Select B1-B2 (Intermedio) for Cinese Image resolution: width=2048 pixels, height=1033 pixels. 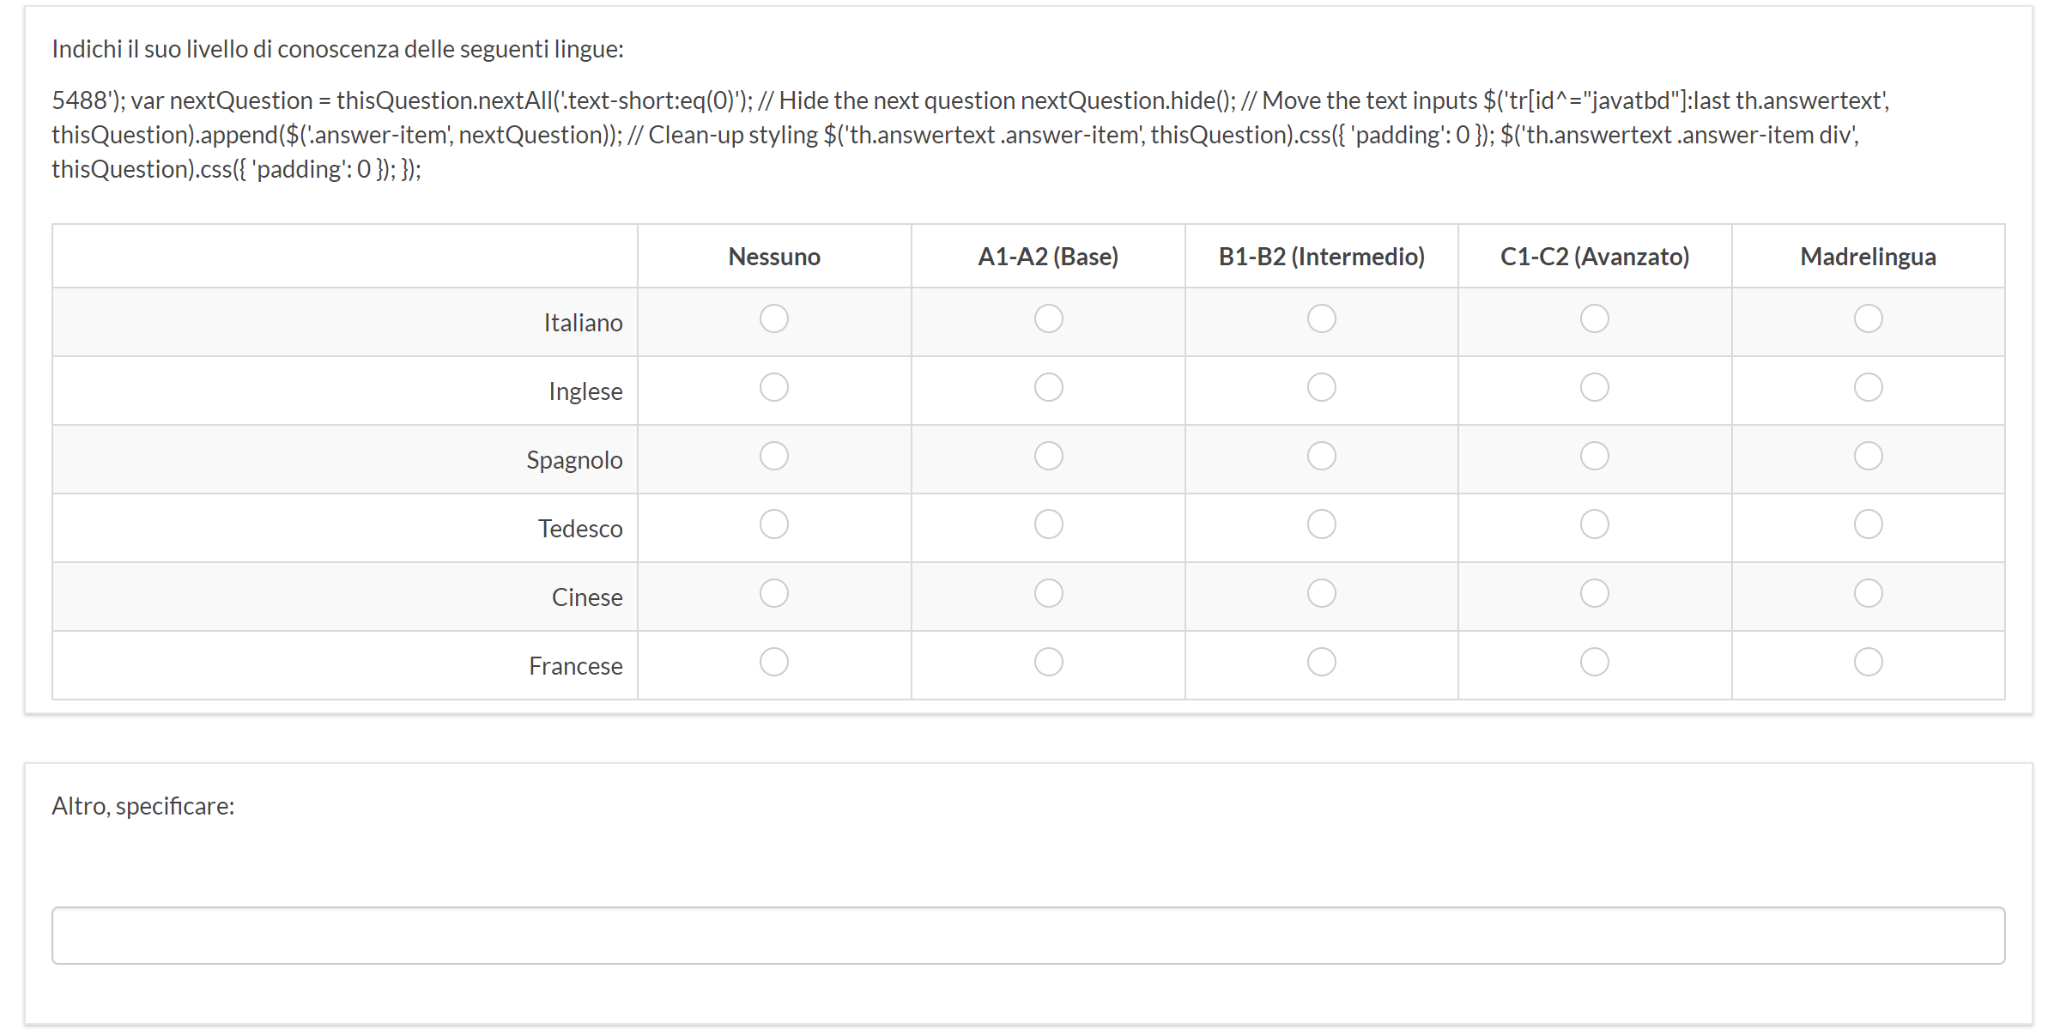[x=1321, y=594]
